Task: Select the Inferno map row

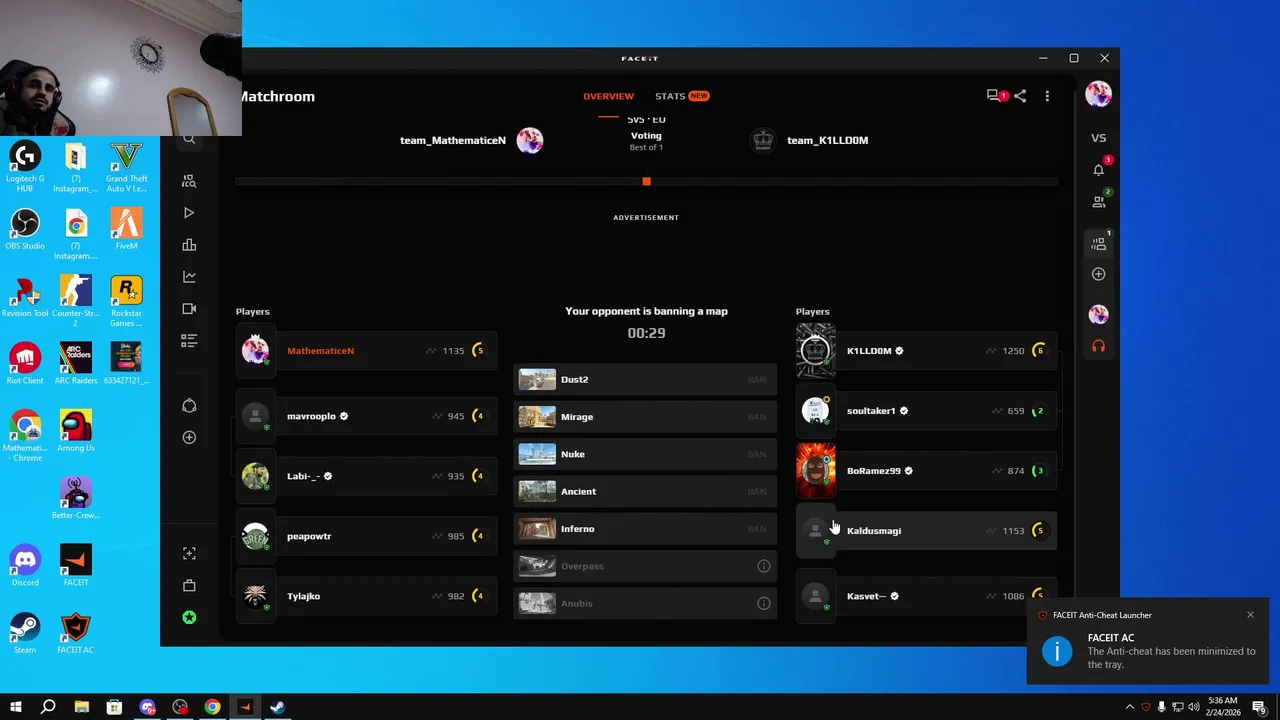Action: 645,529
